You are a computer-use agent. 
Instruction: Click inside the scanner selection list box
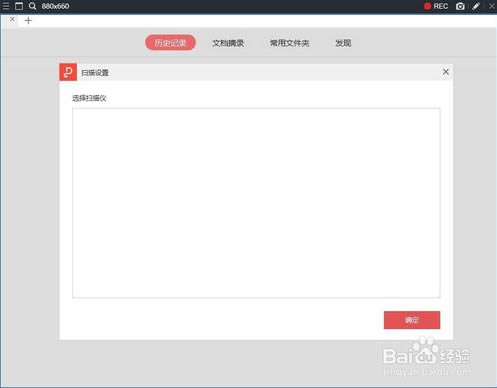click(x=256, y=203)
